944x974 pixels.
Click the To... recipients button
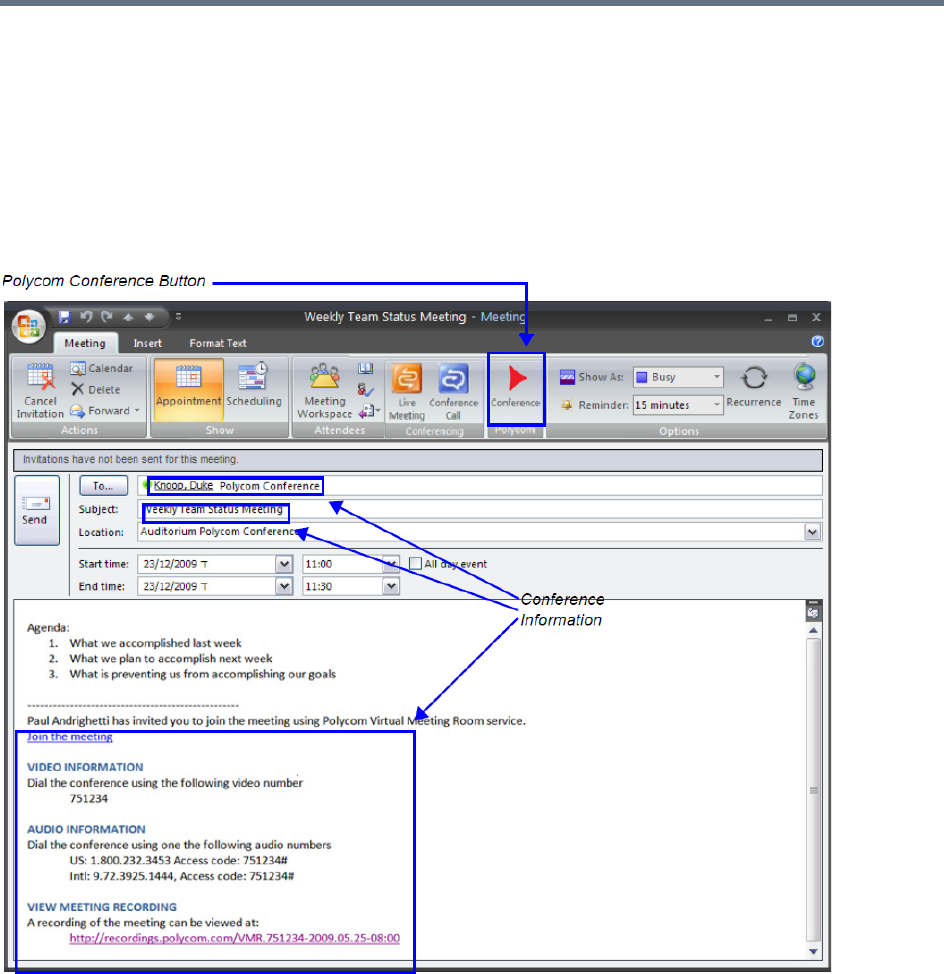[103, 486]
